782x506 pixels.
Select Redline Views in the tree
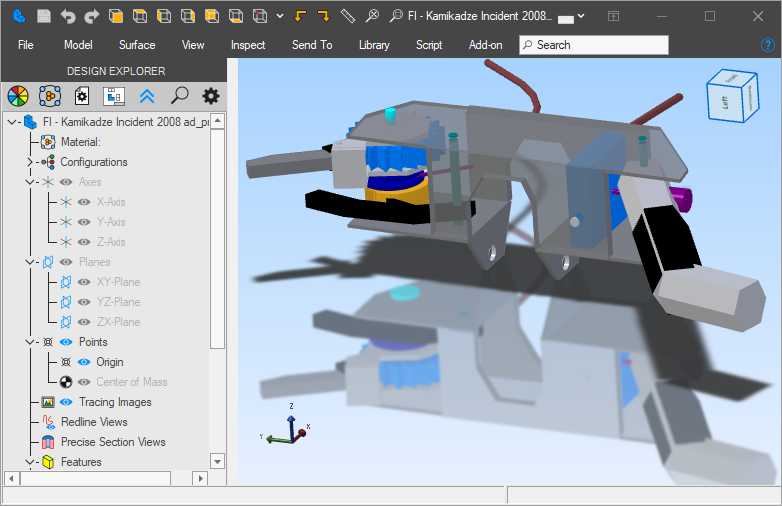coord(94,422)
